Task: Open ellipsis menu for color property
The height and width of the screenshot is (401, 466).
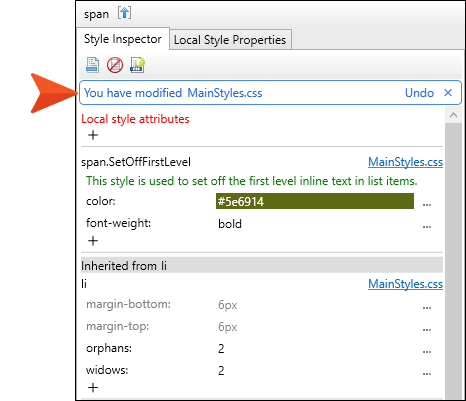Action: click(x=427, y=204)
